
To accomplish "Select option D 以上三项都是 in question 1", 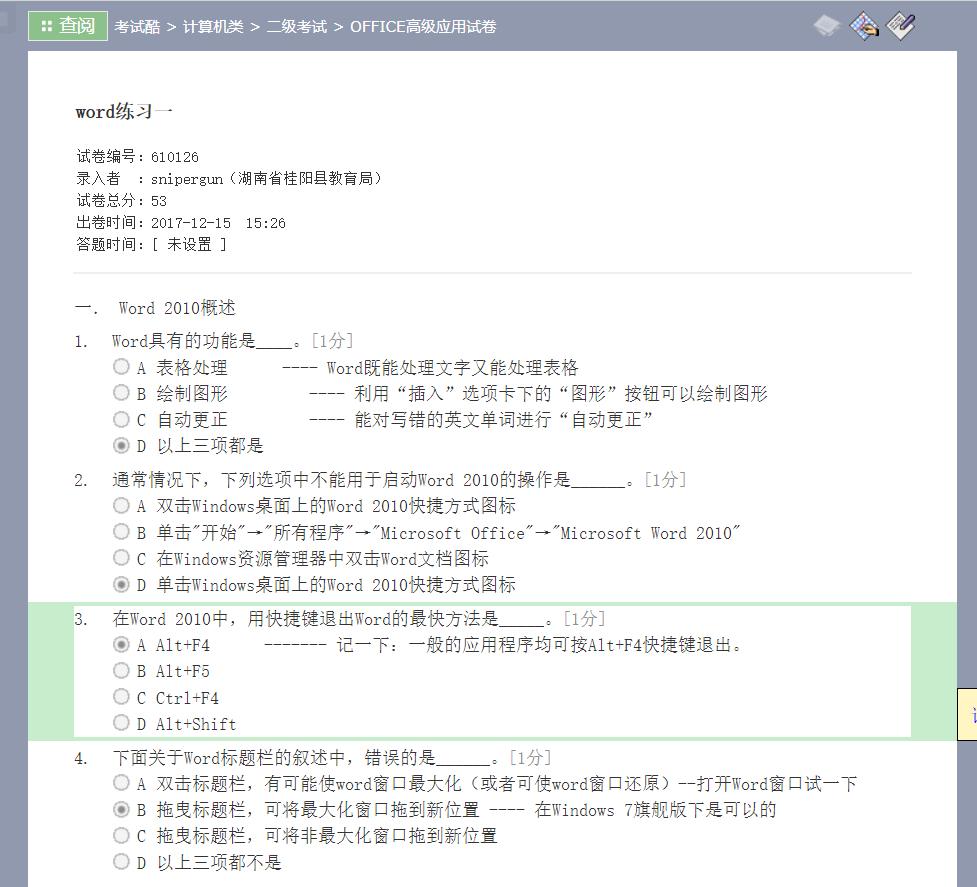I will coord(121,445).
